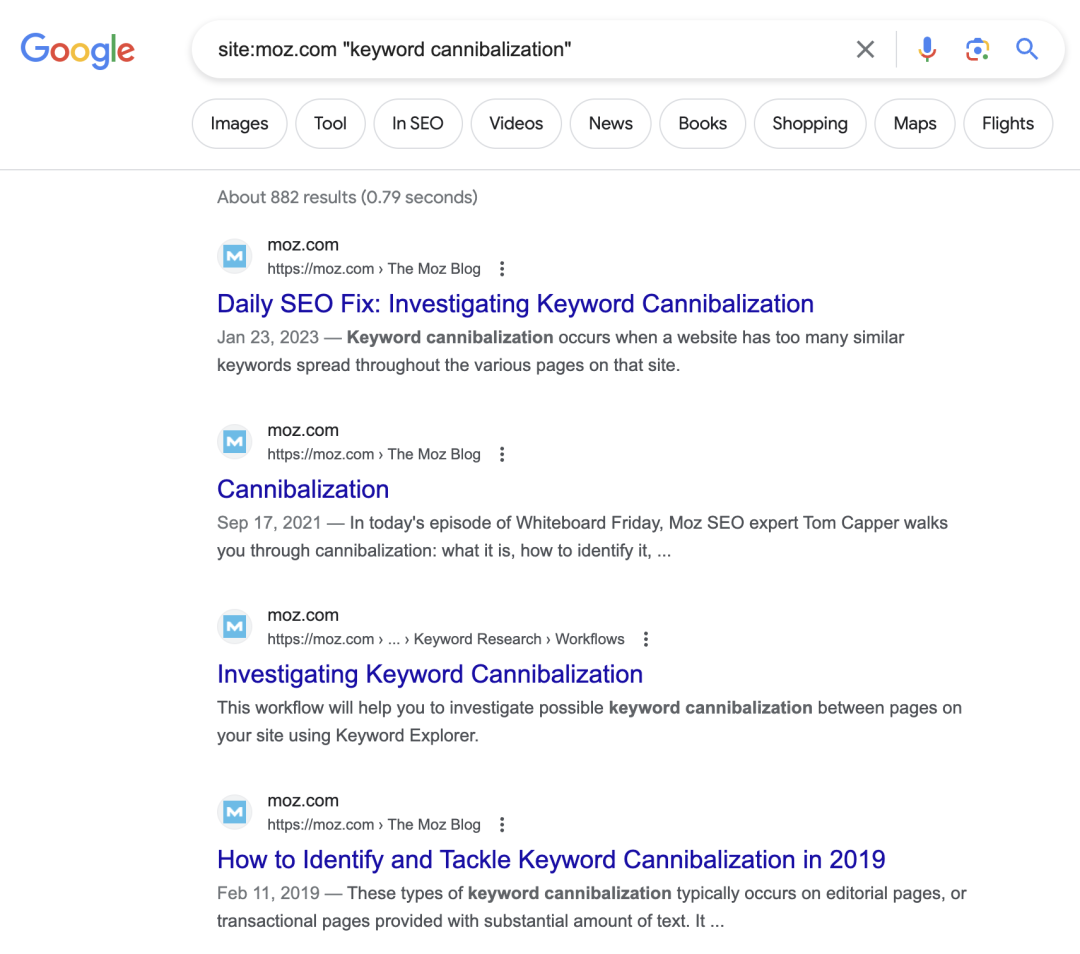Switch to the Maps filter
This screenshot has width=1080, height=954.
(x=915, y=123)
